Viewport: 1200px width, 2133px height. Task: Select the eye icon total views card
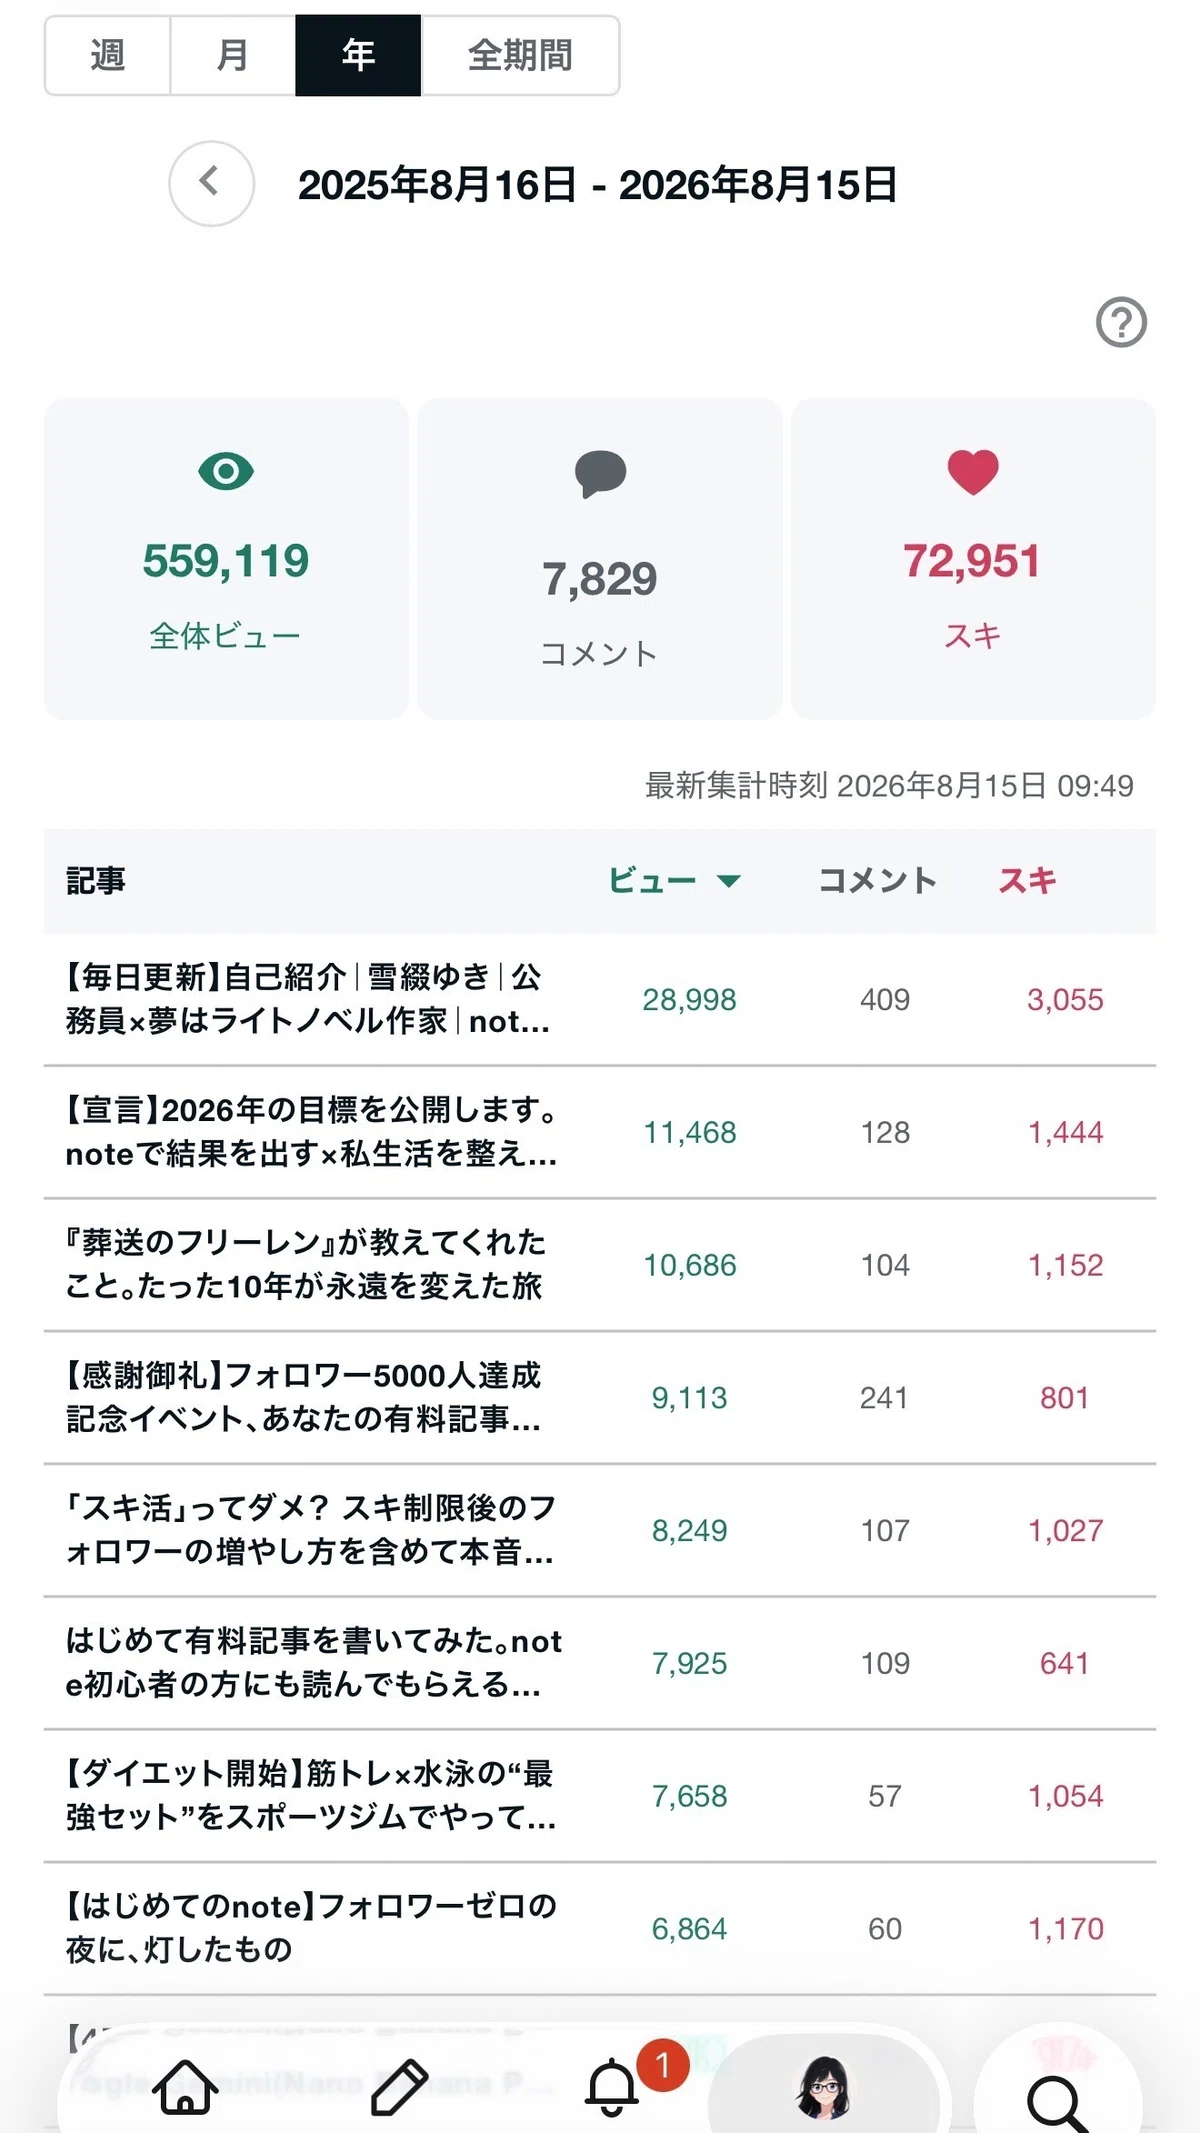[226, 559]
